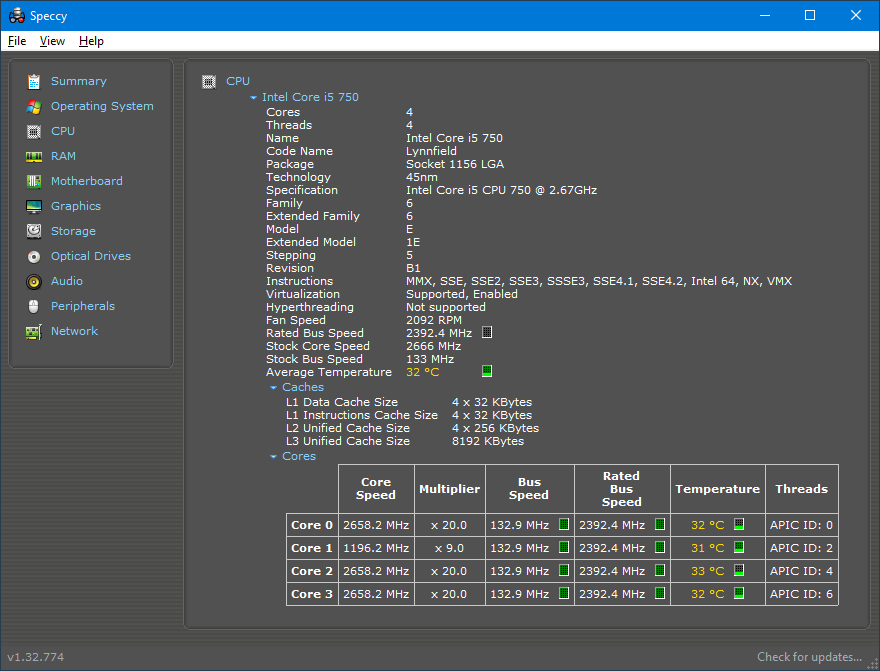This screenshot has height=671, width=880.
Task: Click the RAM module icon in sidebar
Action: pyautogui.click(x=34, y=157)
